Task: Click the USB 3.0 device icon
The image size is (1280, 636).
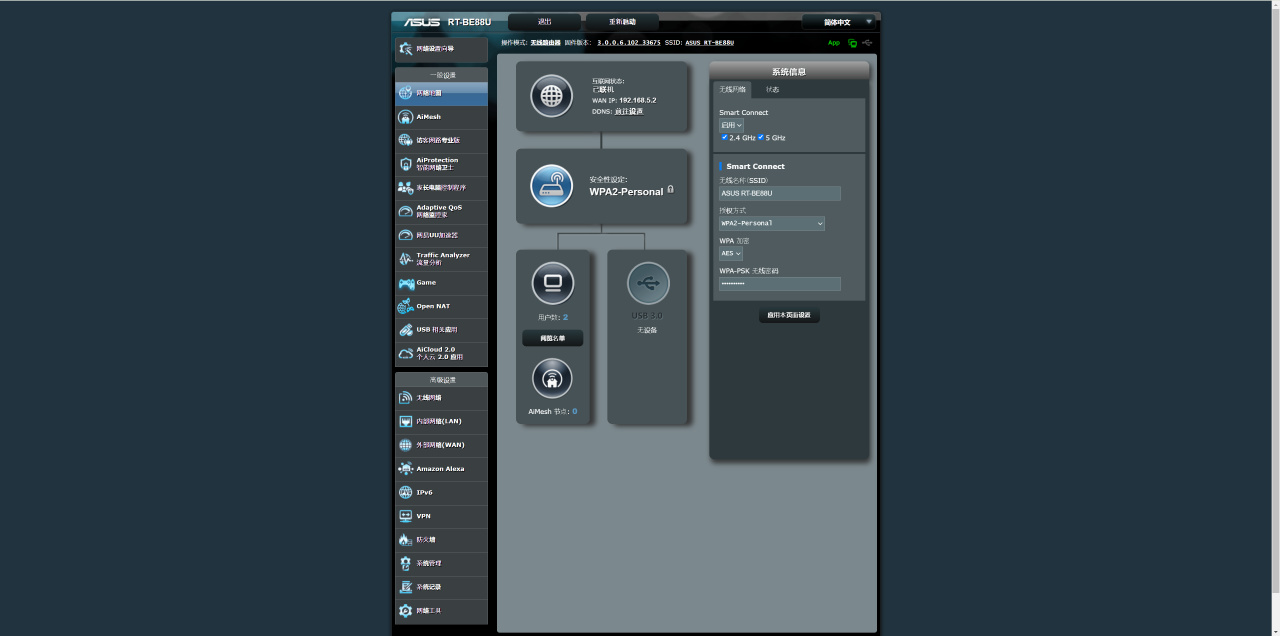Action: (648, 284)
